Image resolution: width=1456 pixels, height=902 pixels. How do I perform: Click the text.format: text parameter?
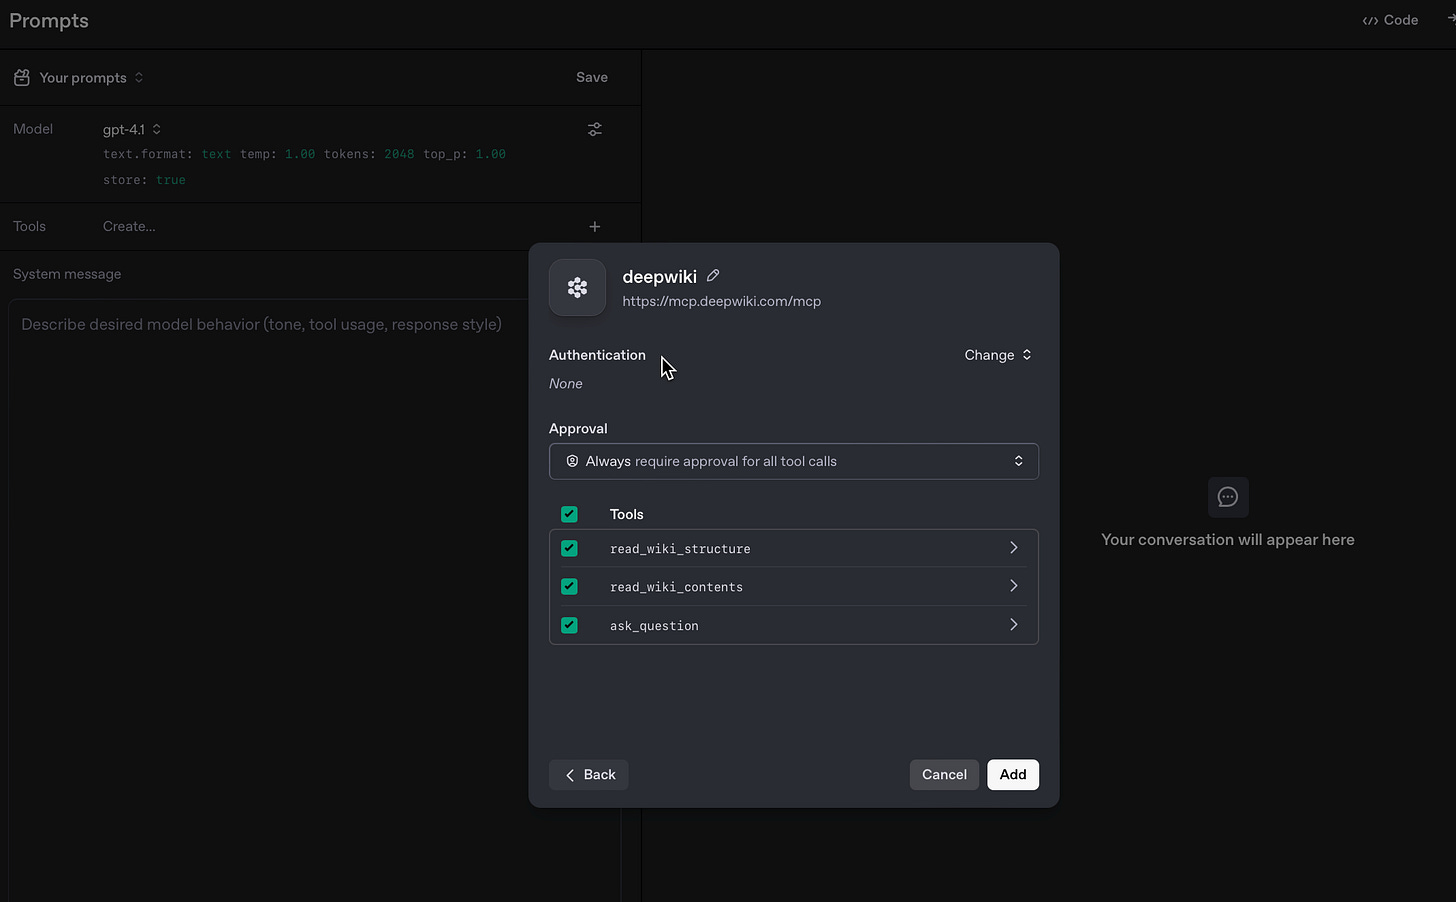167,154
